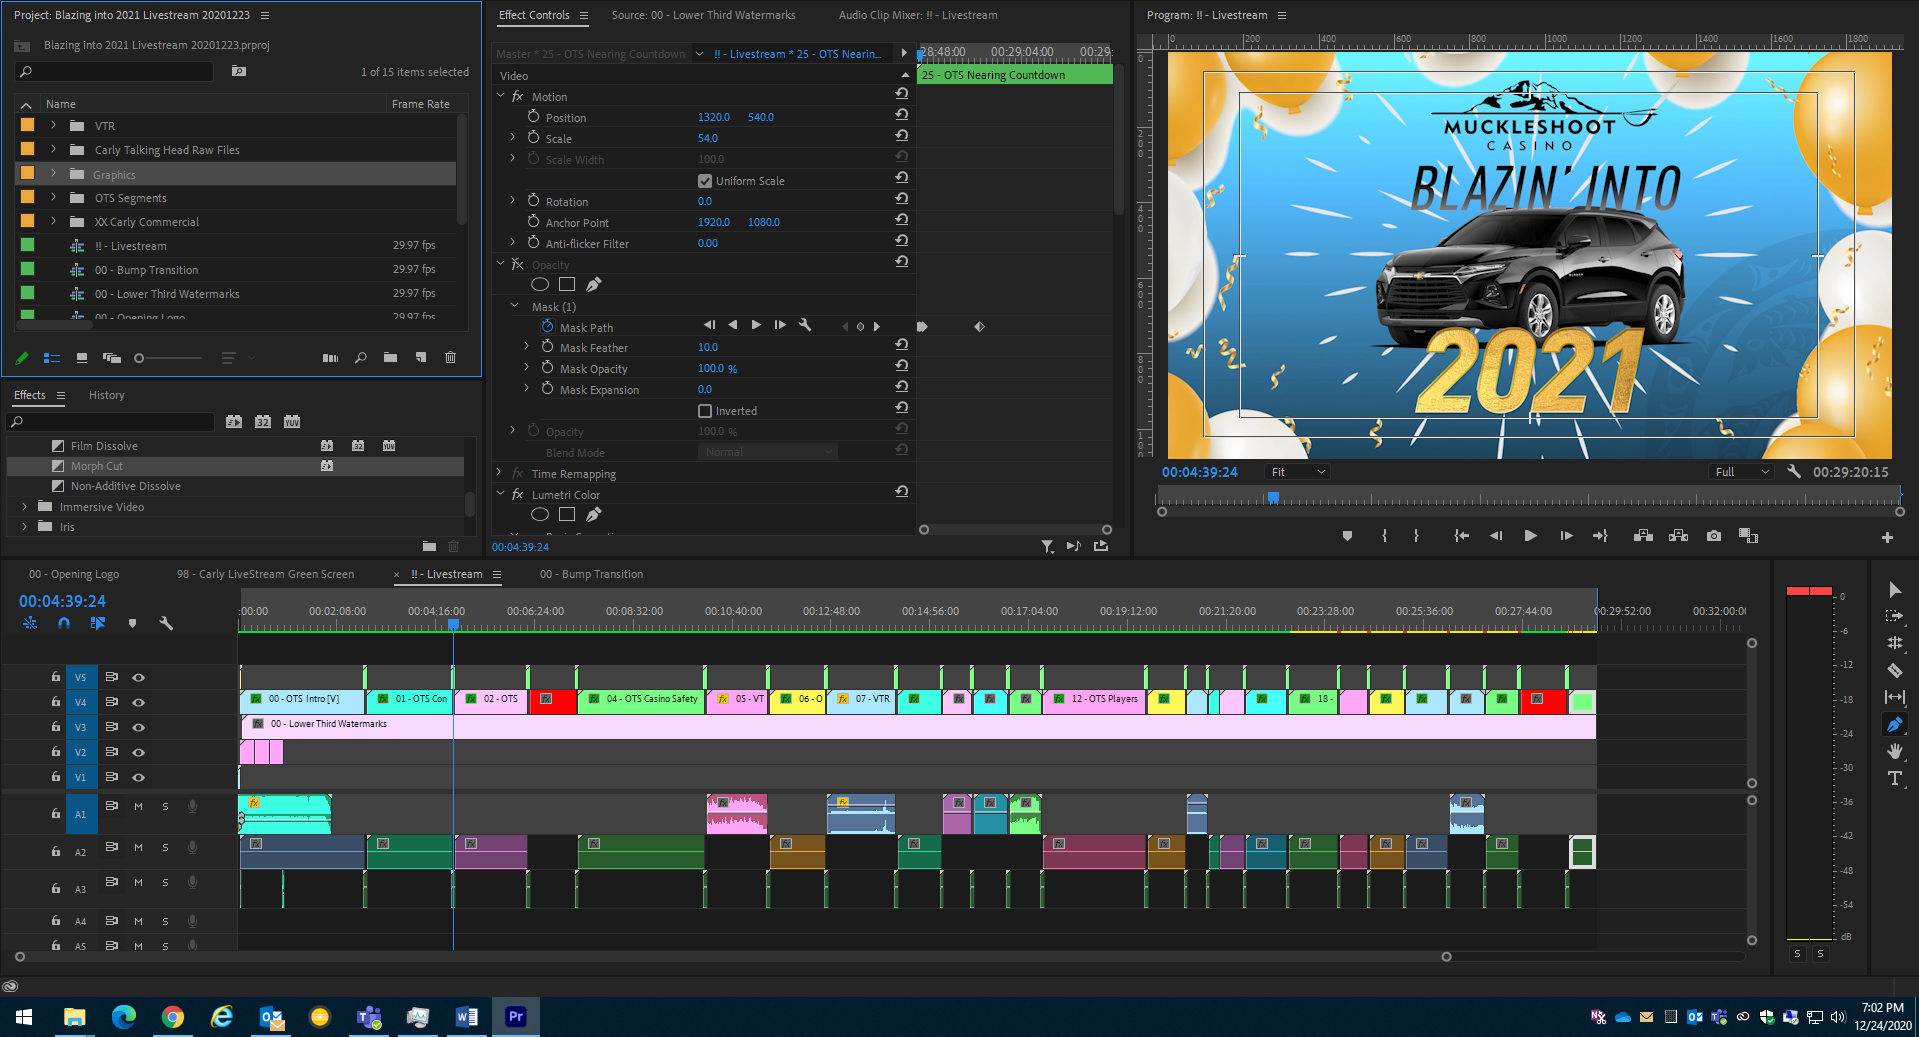Expand the Time Remapping effect
Viewport: 1919px width, 1037px height.
(499, 473)
